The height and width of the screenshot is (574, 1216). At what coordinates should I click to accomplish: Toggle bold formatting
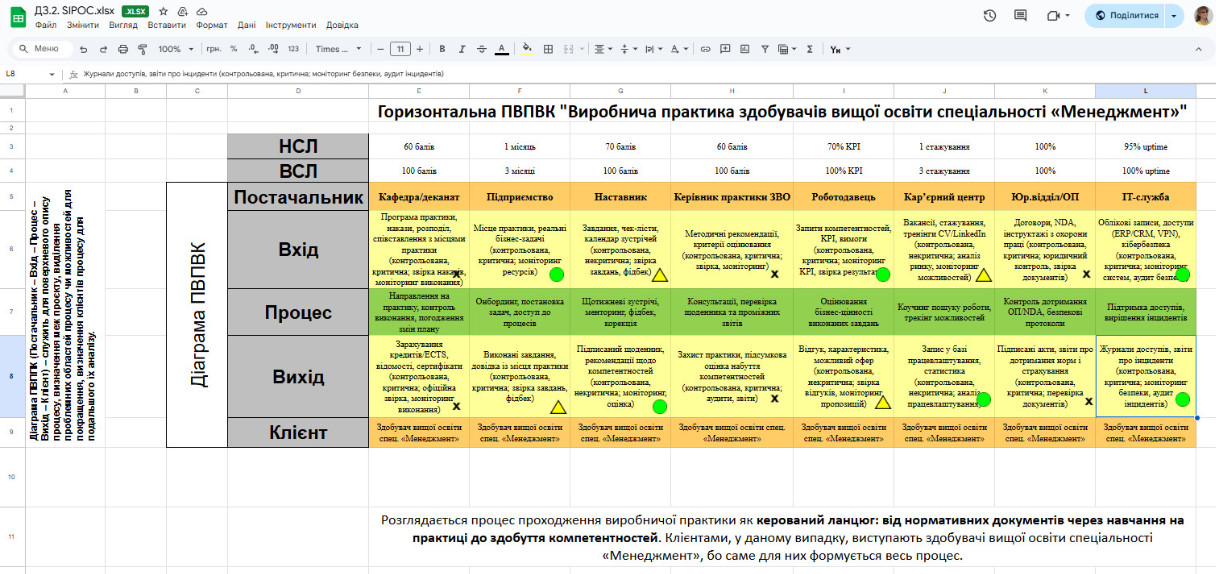point(441,48)
